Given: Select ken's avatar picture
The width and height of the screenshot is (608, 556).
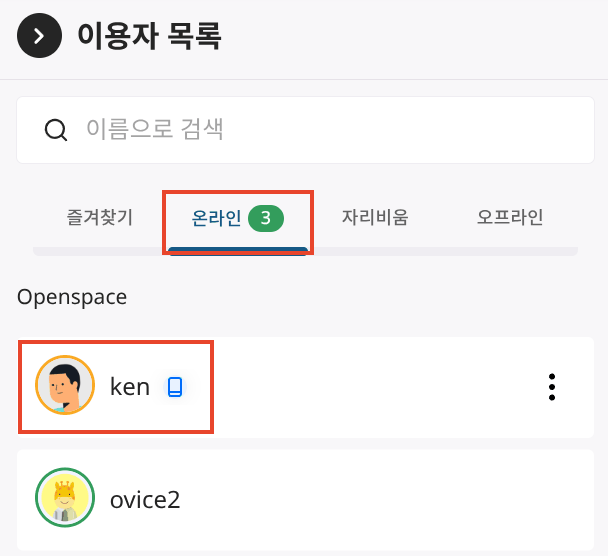Looking at the screenshot, I should 65,385.
